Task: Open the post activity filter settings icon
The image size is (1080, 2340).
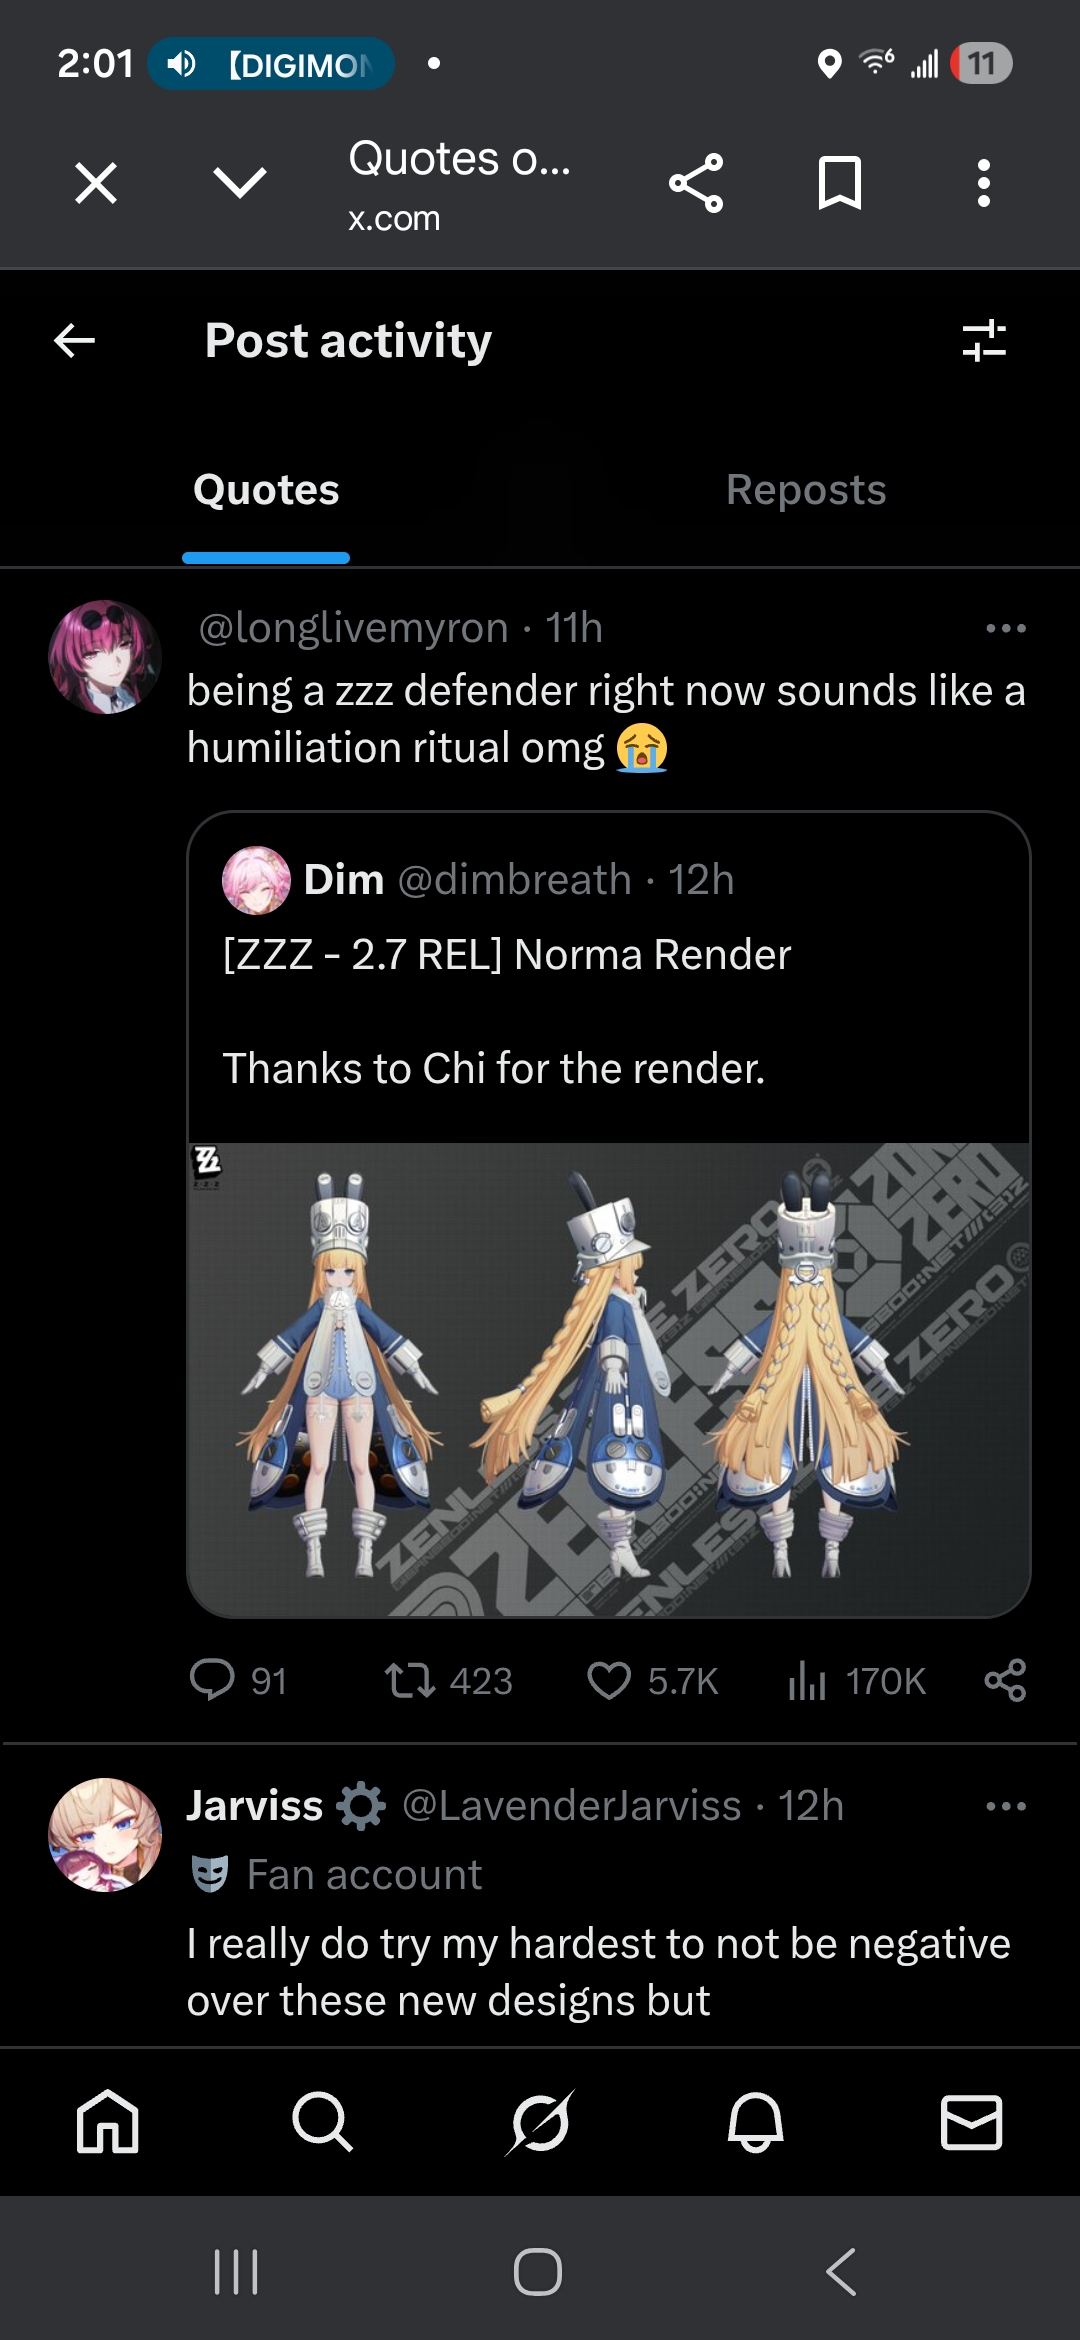Action: pos(984,340)
